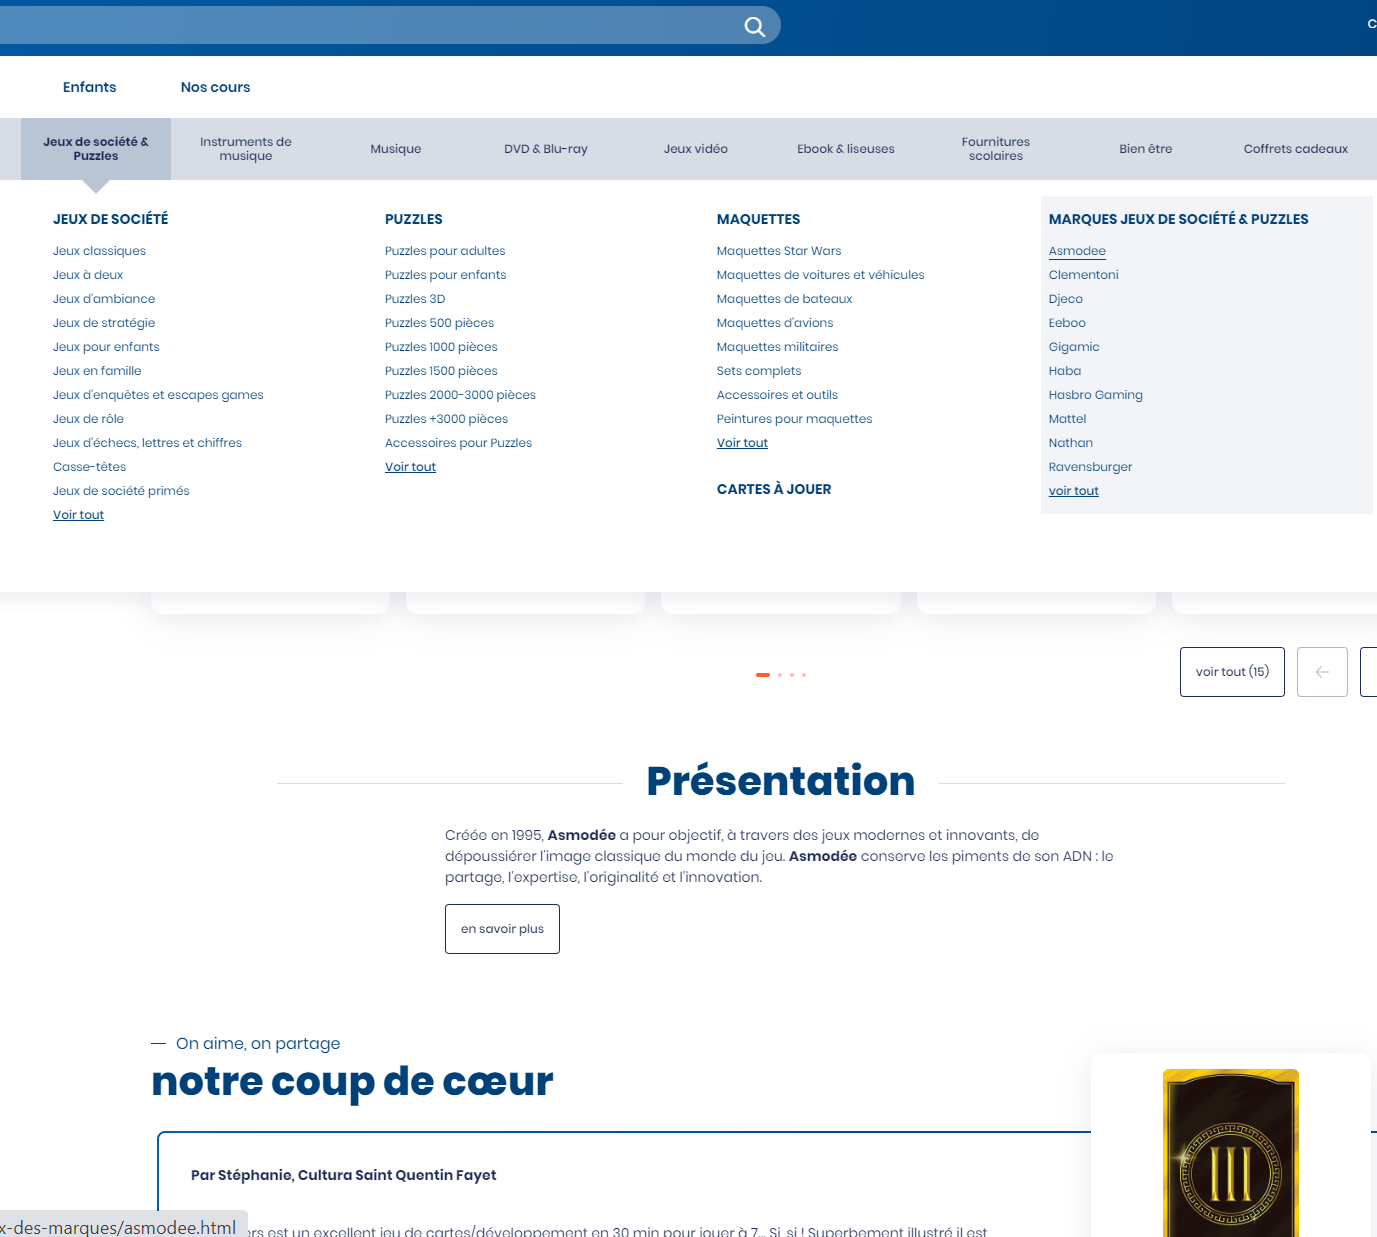Open Jeux de stratégie link

point(104,323)
